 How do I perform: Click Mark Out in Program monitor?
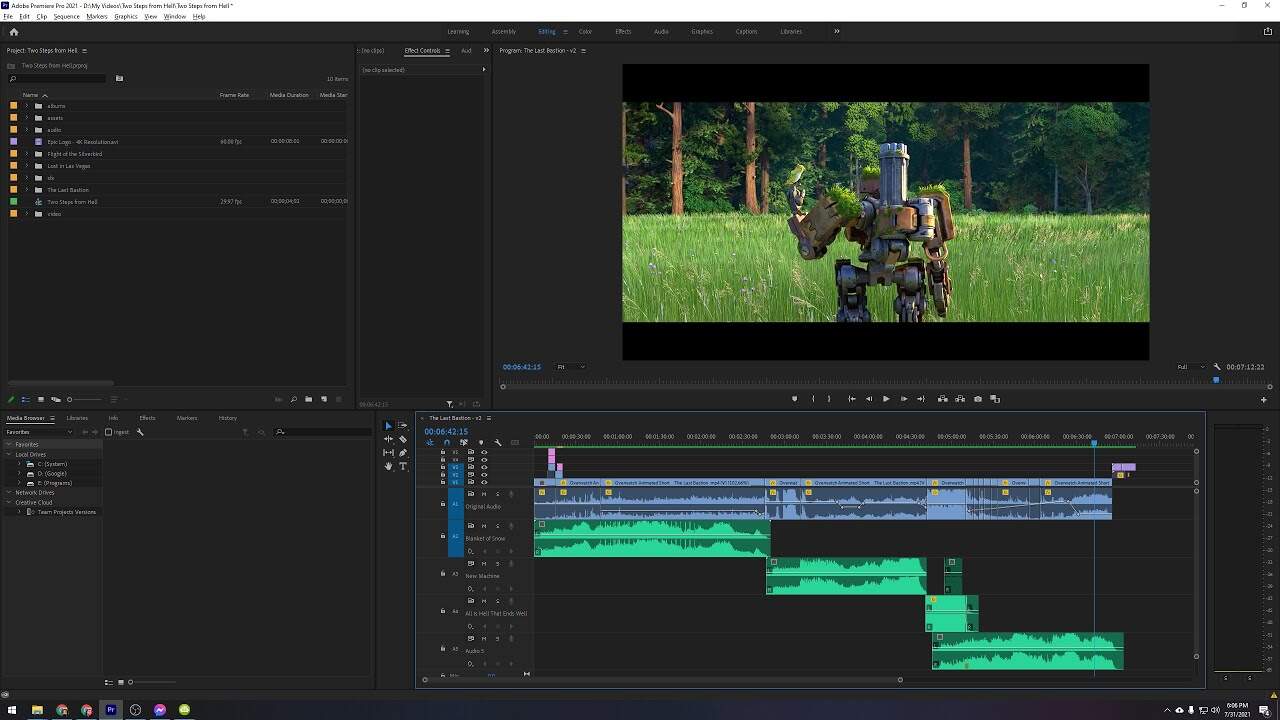(829, 399)
